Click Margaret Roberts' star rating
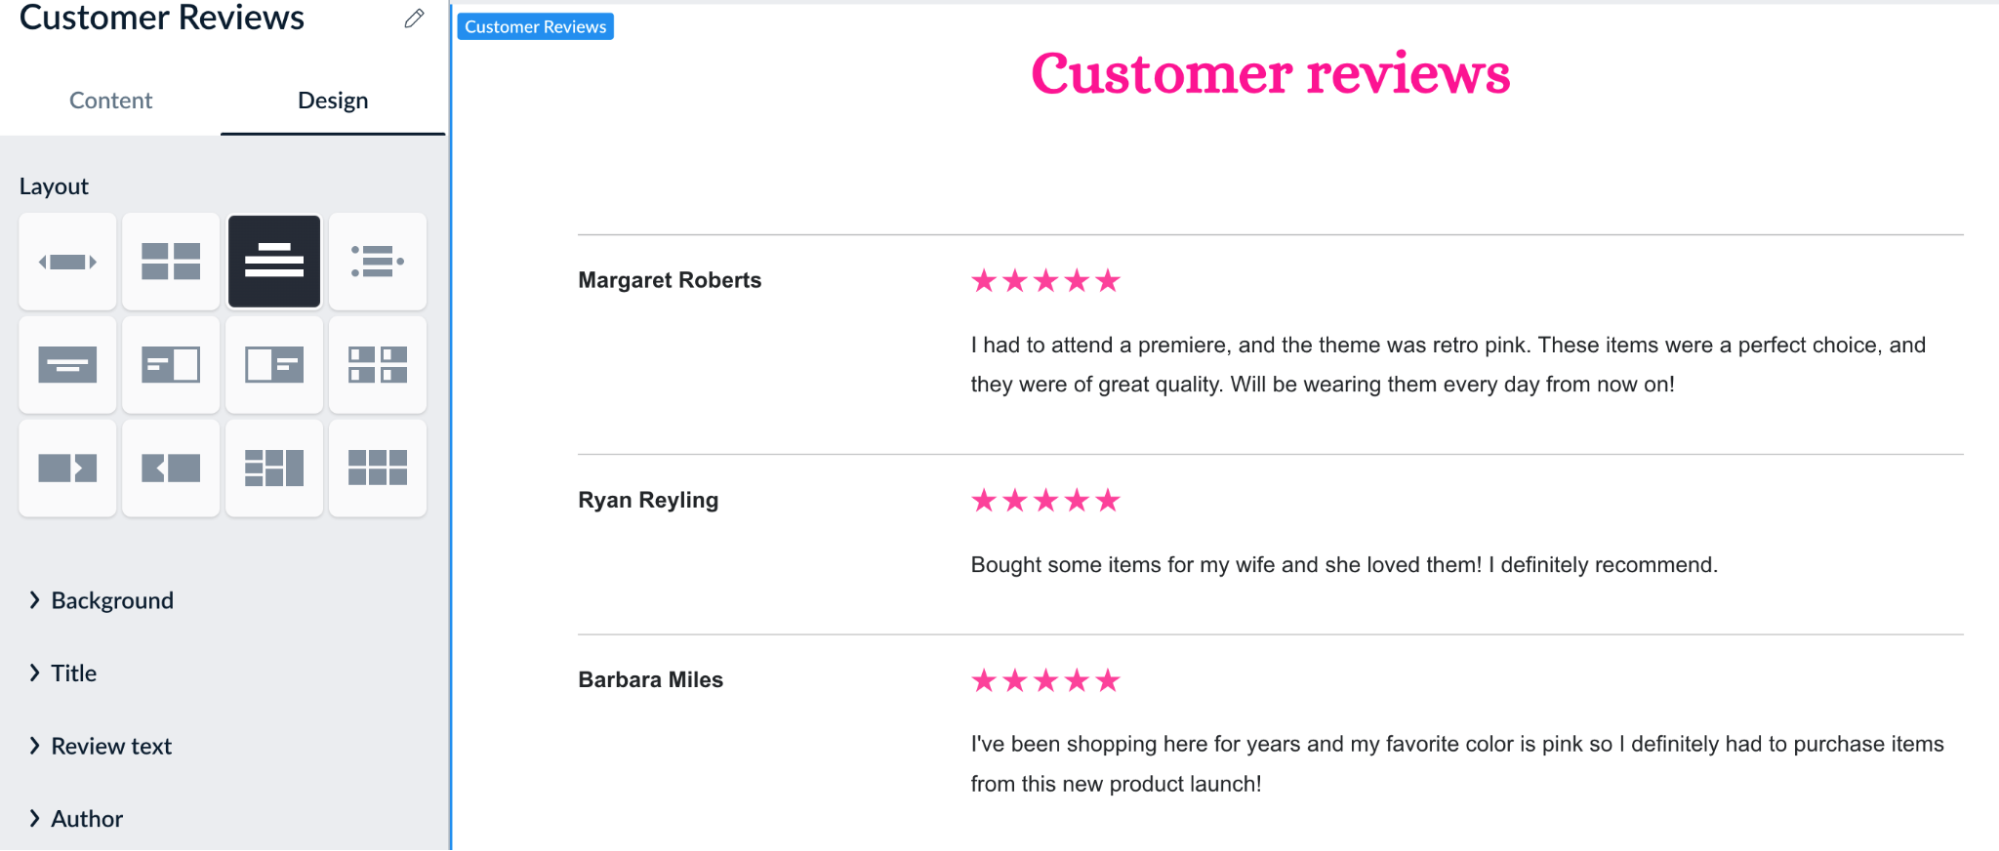The width and height of the screenshot is (1999, 851). 1044,280
